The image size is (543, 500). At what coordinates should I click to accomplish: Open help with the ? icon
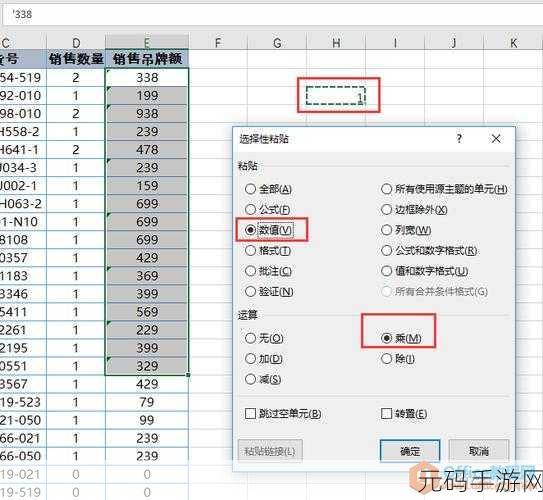click(459, 139)
